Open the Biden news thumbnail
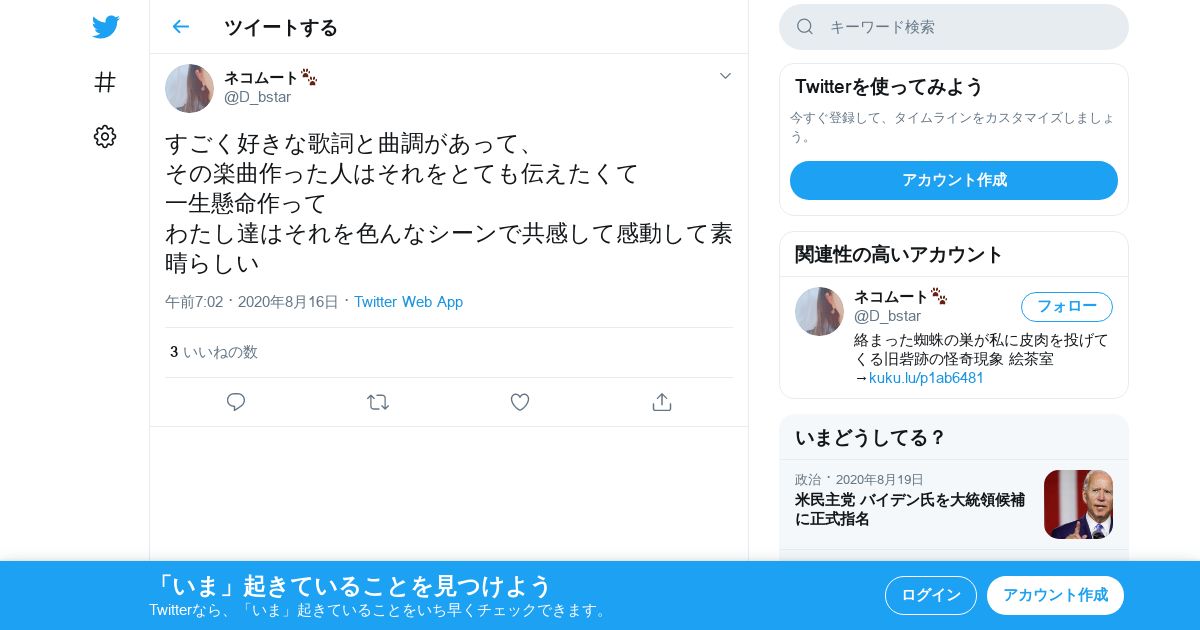The image size is (1200, 630). (x=1078, y=504)
